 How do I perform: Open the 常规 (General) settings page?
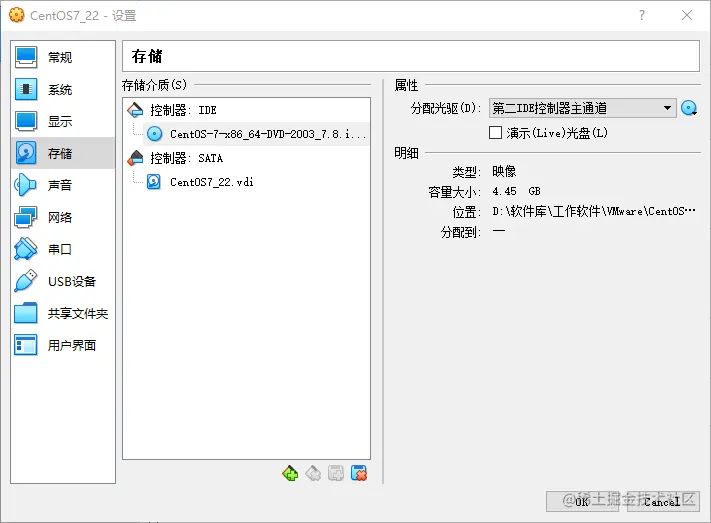pos(63,57)
